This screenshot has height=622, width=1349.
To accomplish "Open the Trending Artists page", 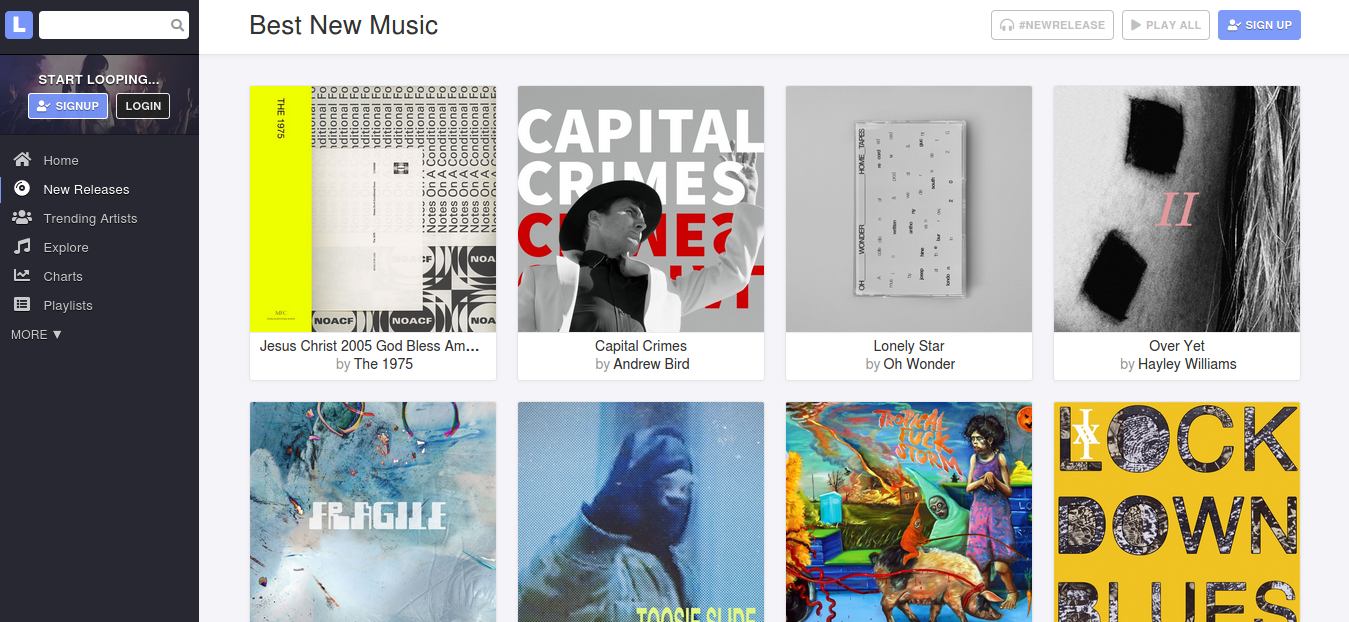I will [x=90, y=218].
